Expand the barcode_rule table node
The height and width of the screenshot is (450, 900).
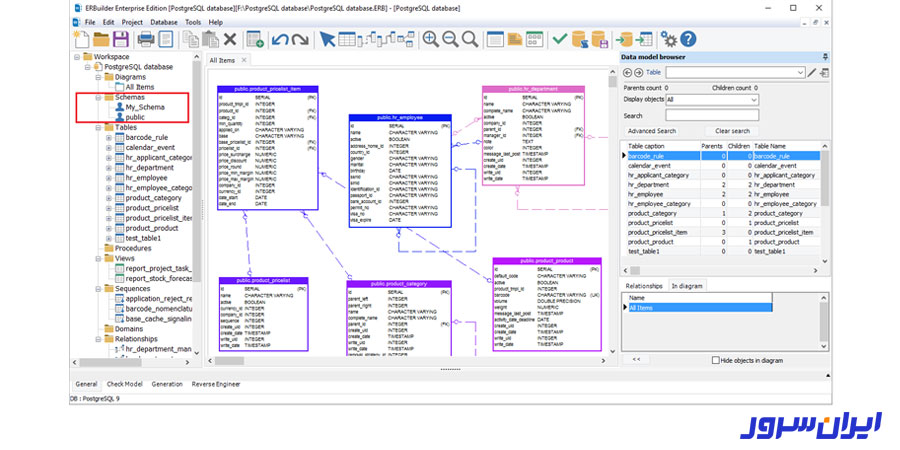click(109, 138)
